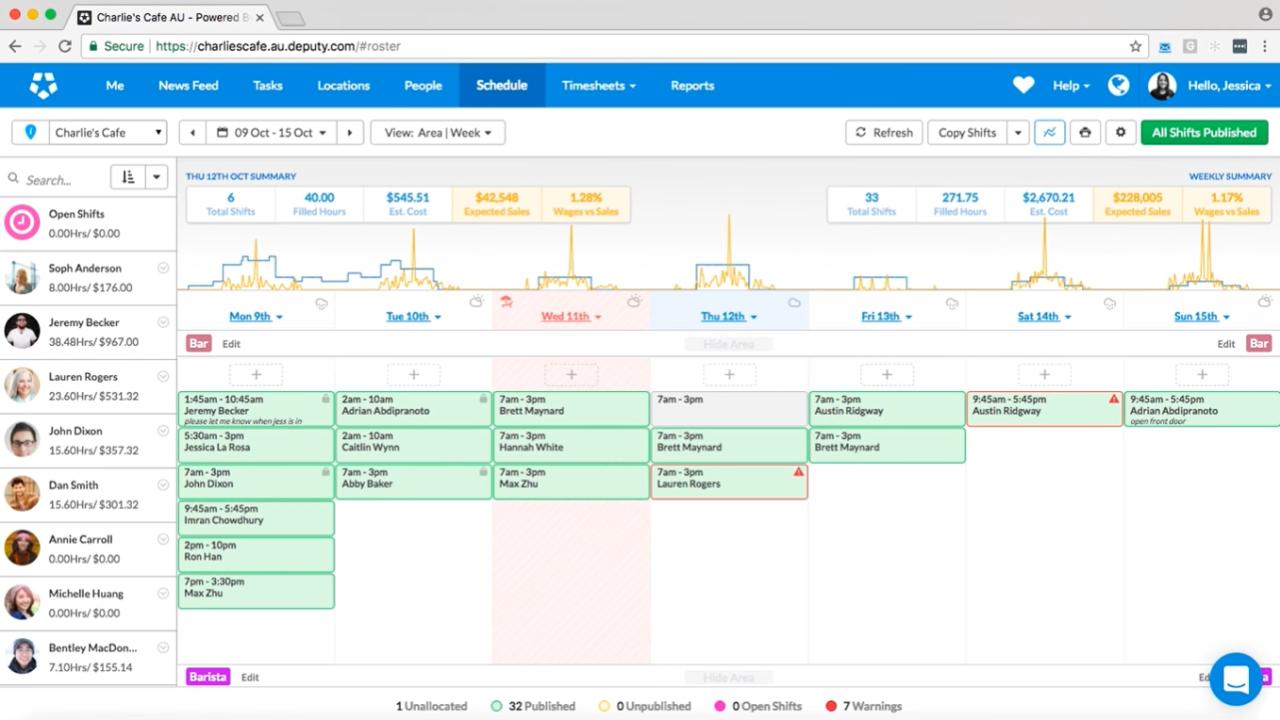Screen dimensions: 1280x720
Task: Click the calendar icon in the date selector
Action: click(222, 131)
